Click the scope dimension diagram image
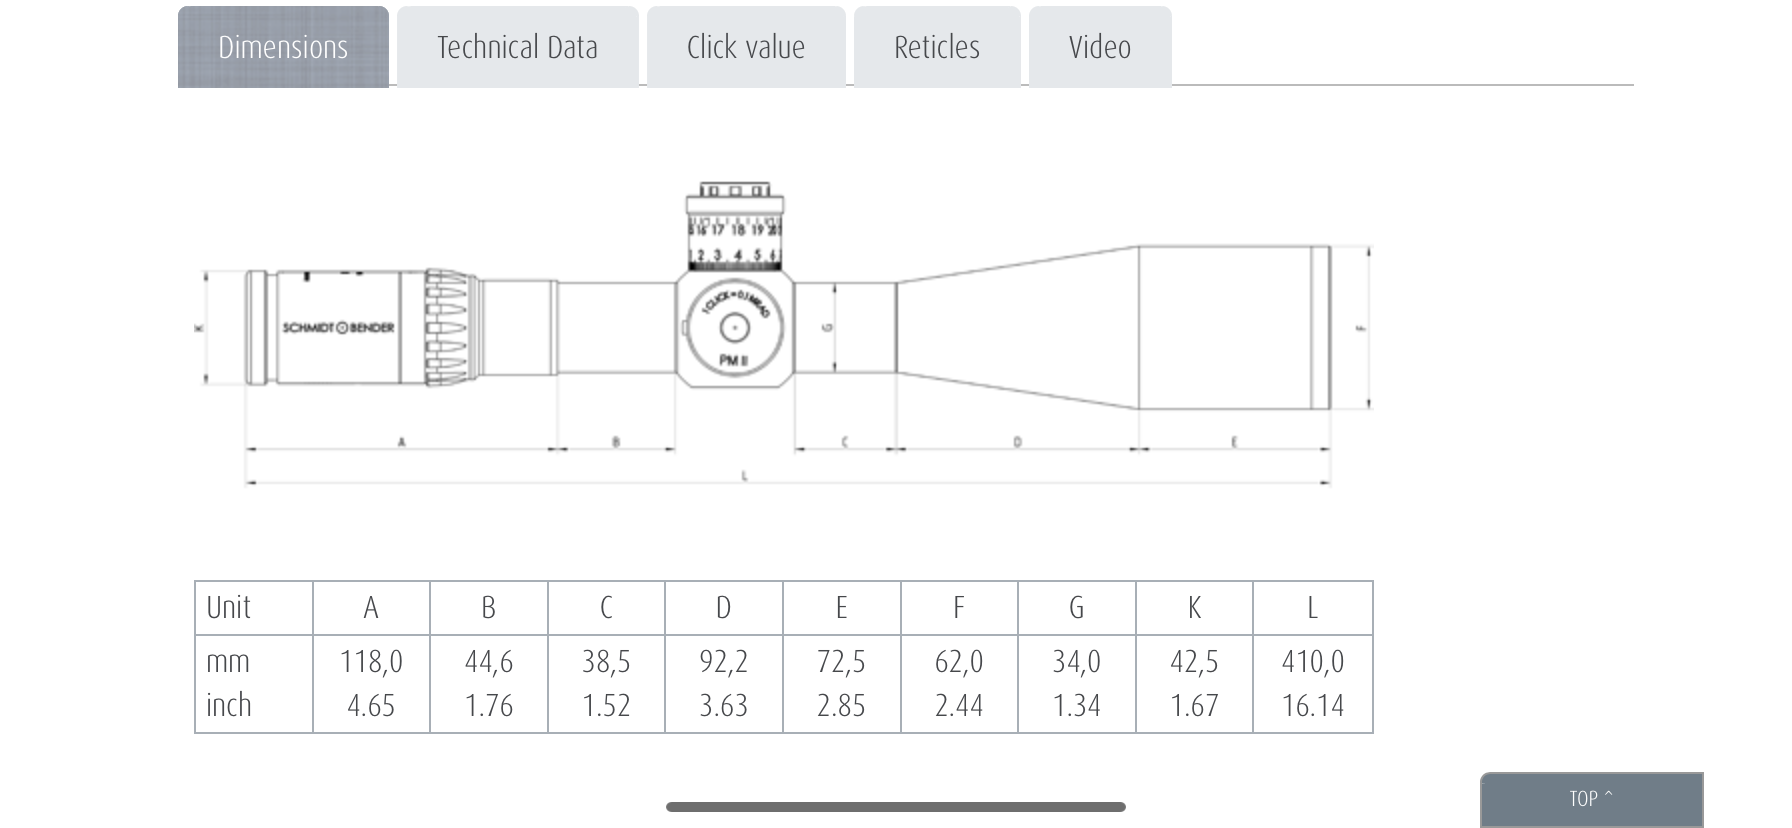This screenshot has width=1792, height=828. tap(785, 335)
